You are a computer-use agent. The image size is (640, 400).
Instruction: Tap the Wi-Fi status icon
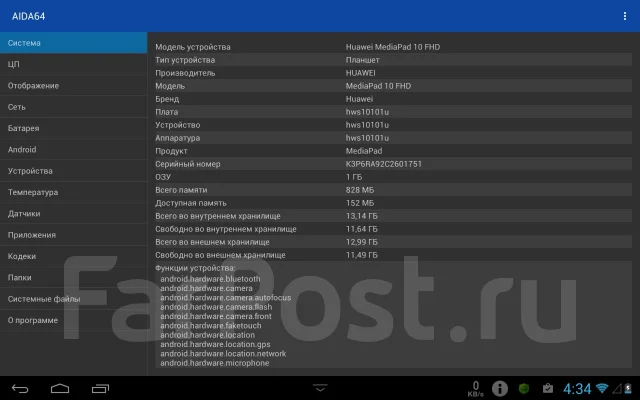coord(602,388)
